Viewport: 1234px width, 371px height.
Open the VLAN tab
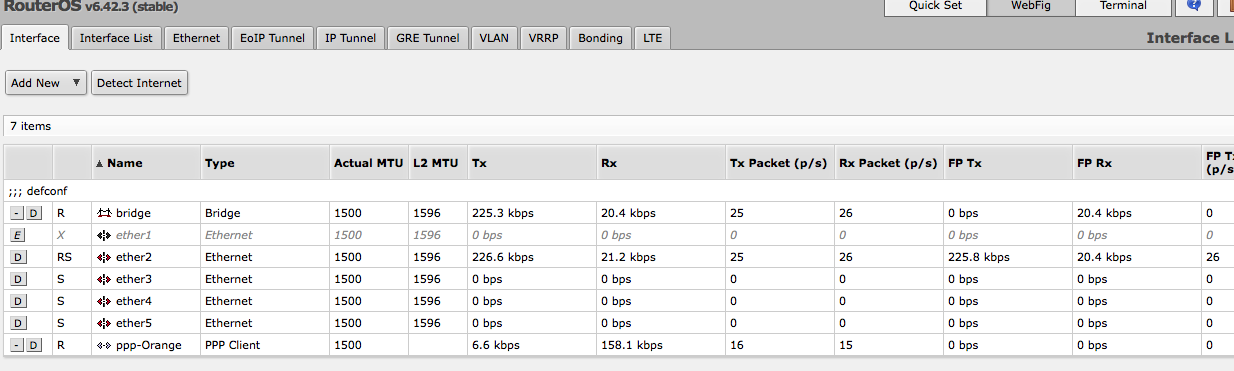tap(494, 38)
